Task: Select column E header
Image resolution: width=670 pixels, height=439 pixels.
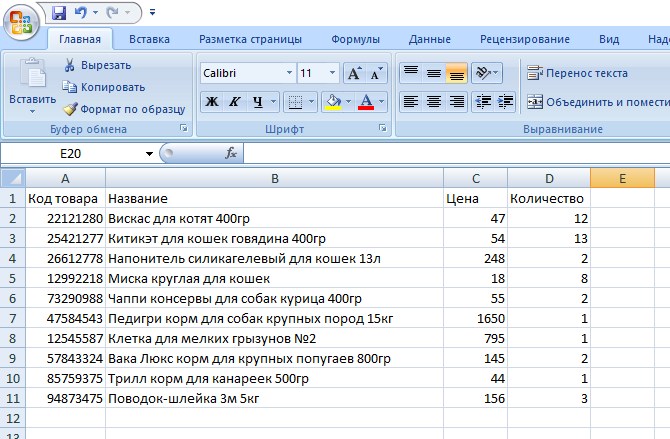Action: pos(622,178)
